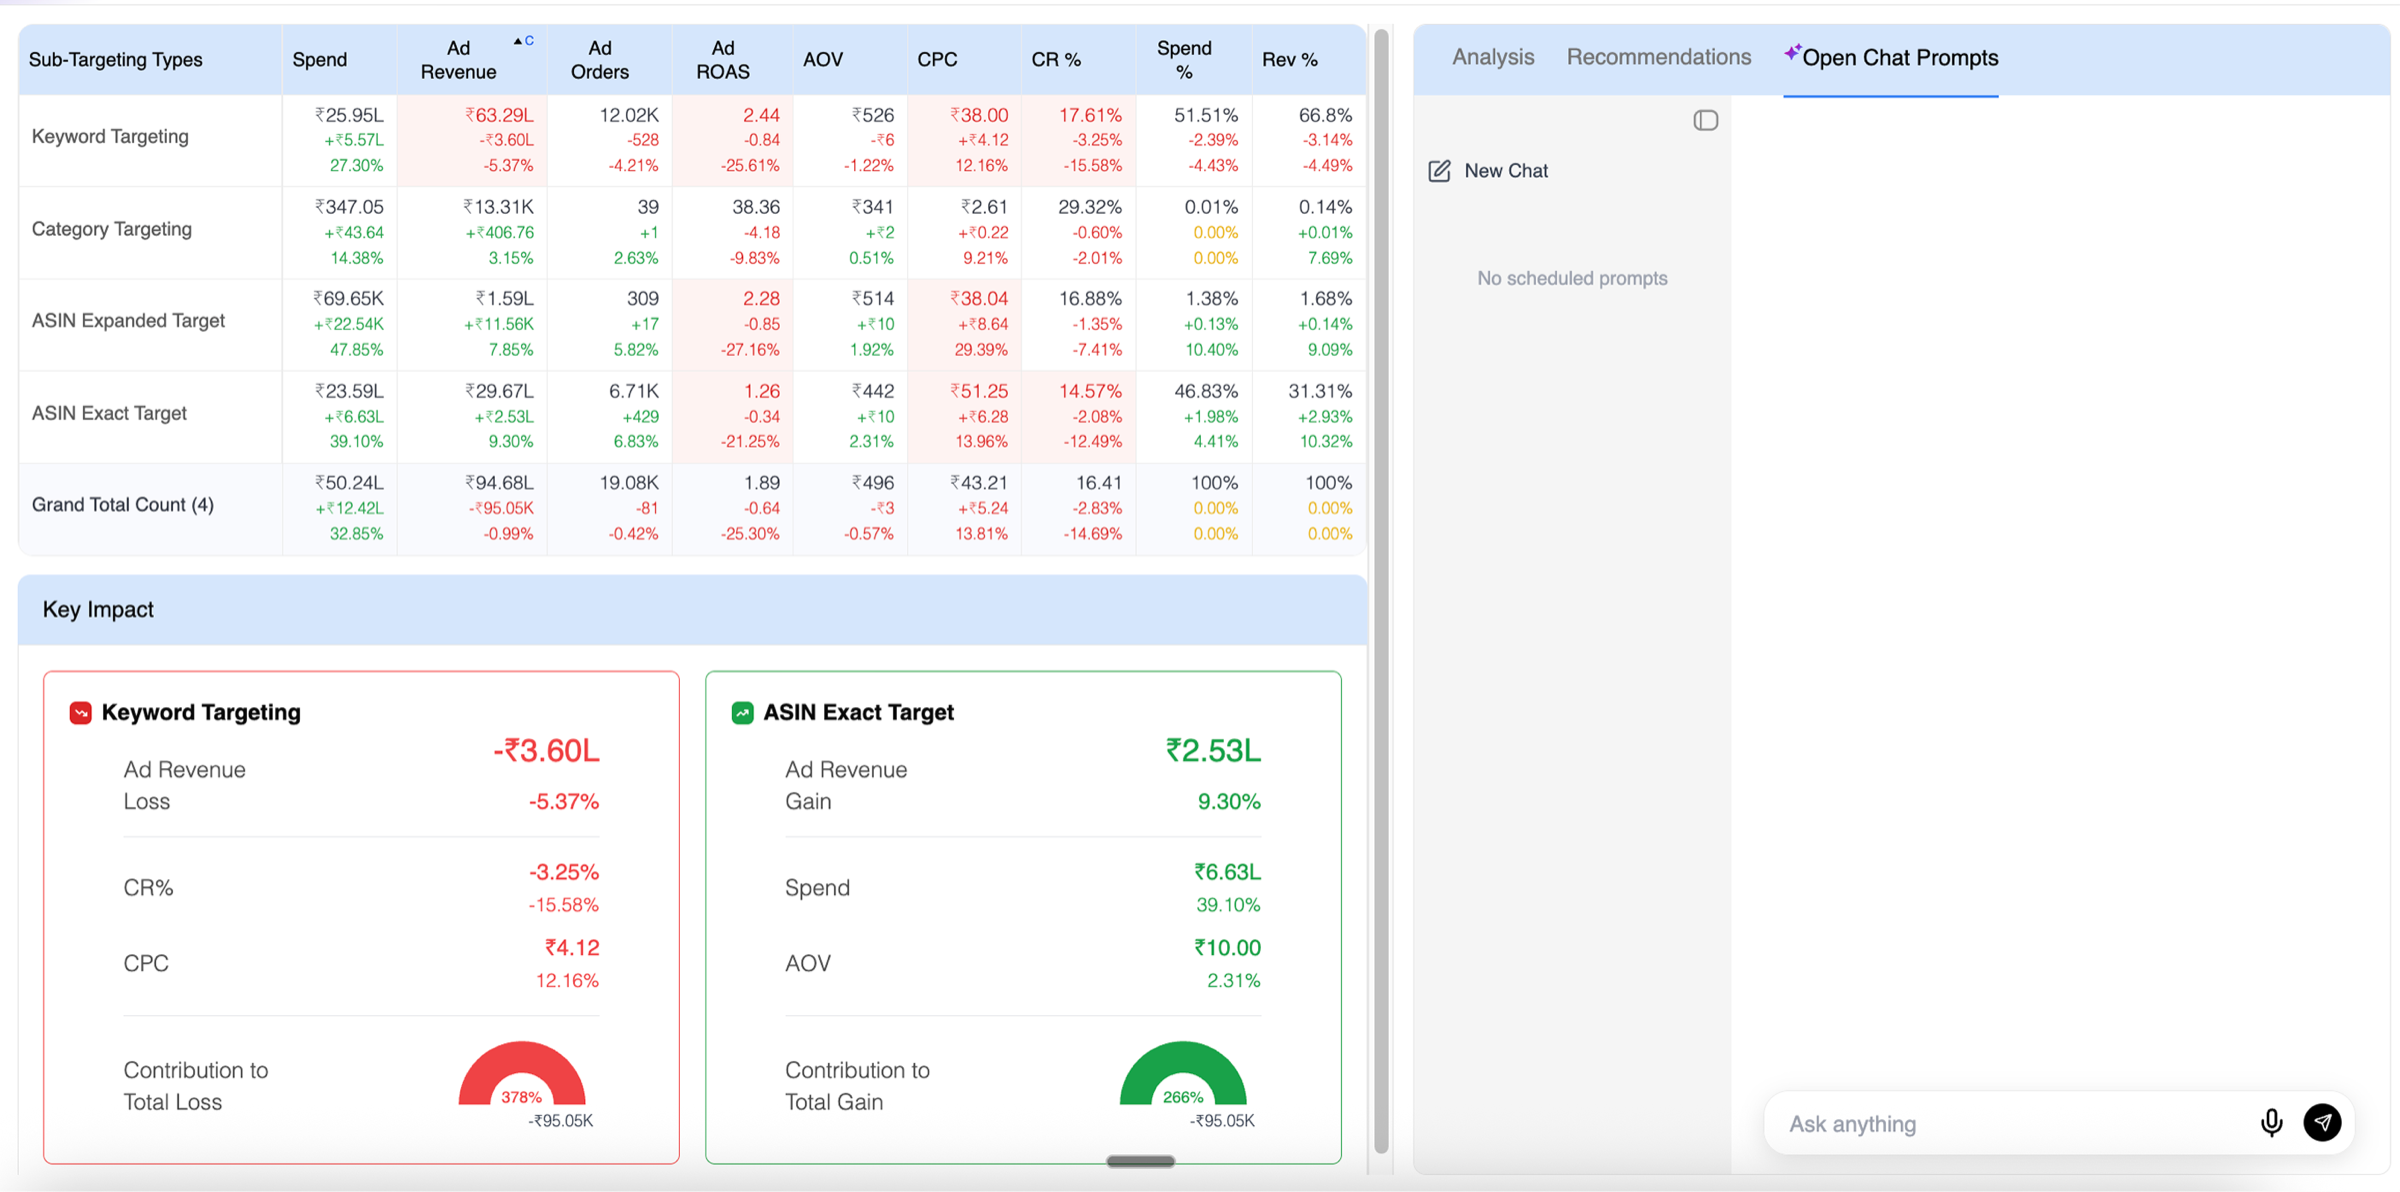Click the red Keyword Targeting trend-down icon

81,713
